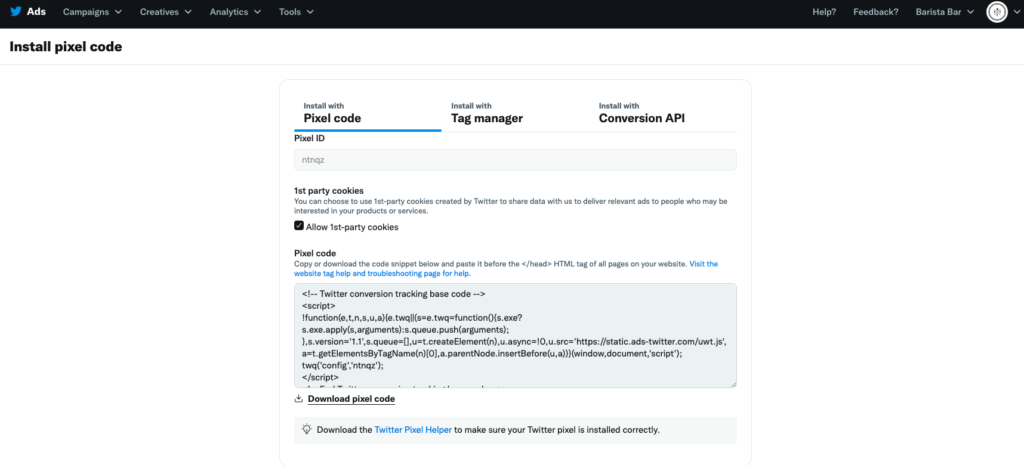The height and width of the screenshot is (465, 1024).
Task: Open the Help? link in header
Action: point(824,12)
